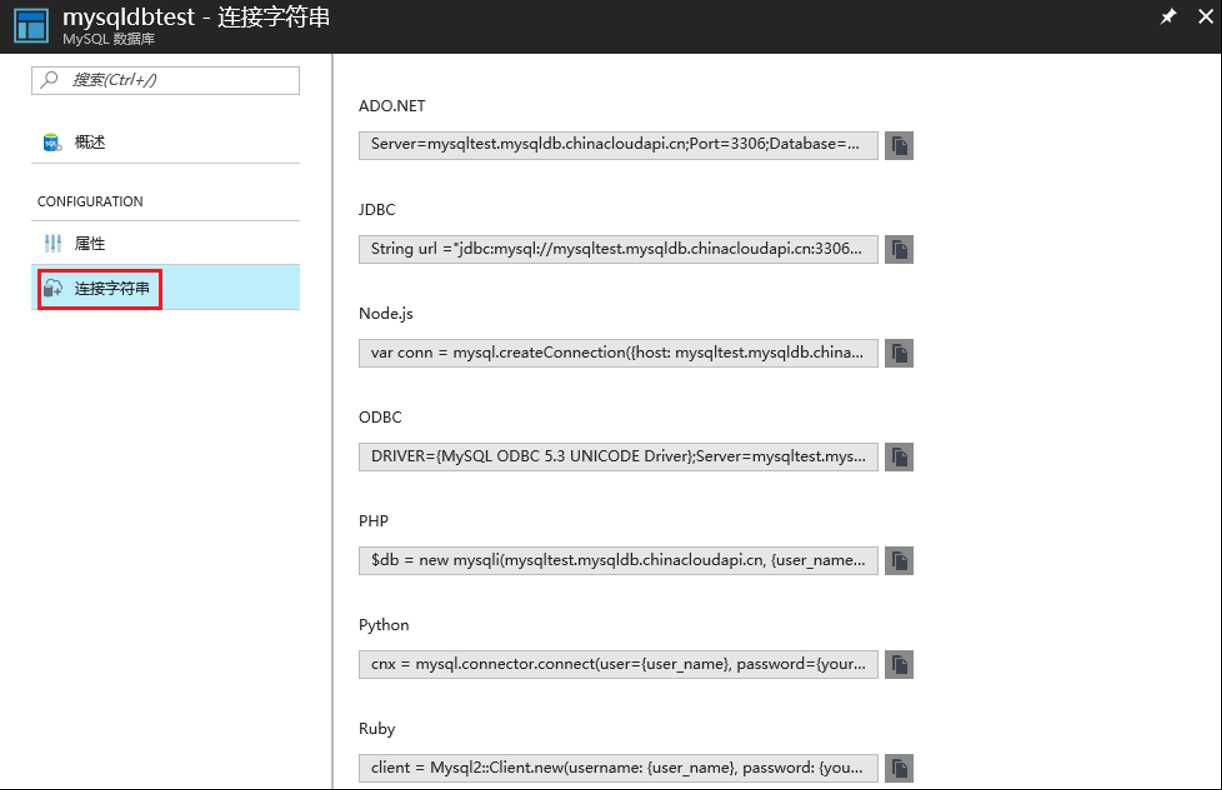Screen dimensions: 1222x790
Task: Select the ADO.NET connection string field
Action: click(x=619, y=145)
